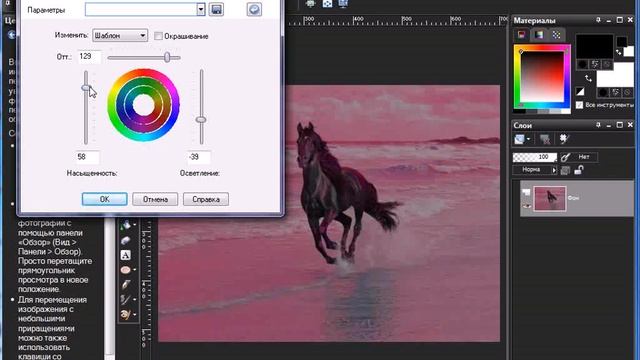Pin the Слои panel
Screen dimensions: 640x360
pos(598,125)
